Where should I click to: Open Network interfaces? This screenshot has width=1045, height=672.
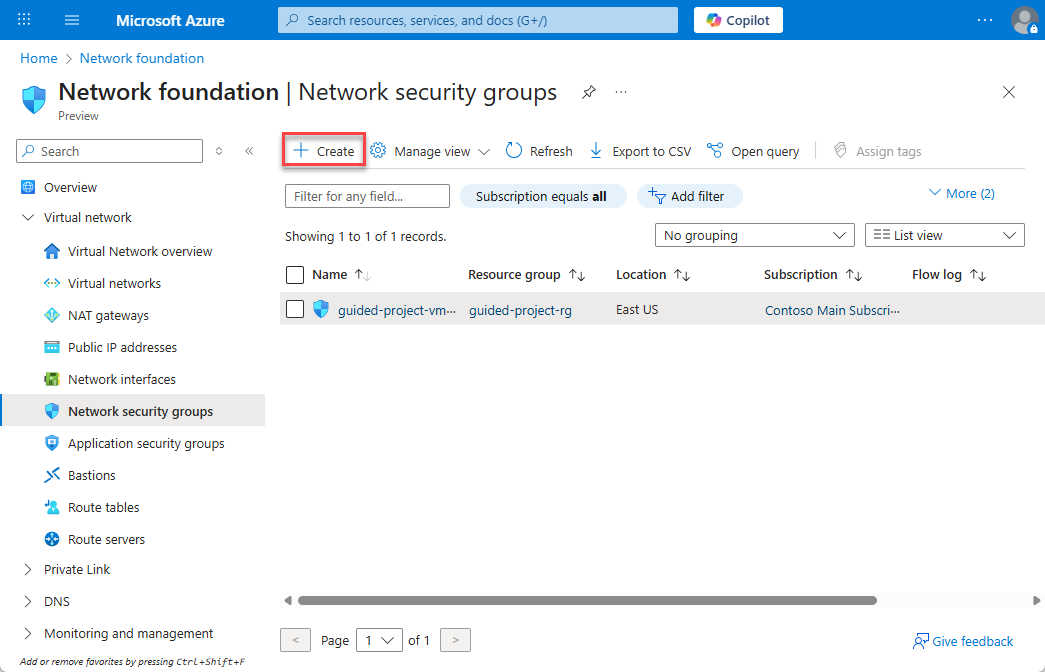click(121, 379)
